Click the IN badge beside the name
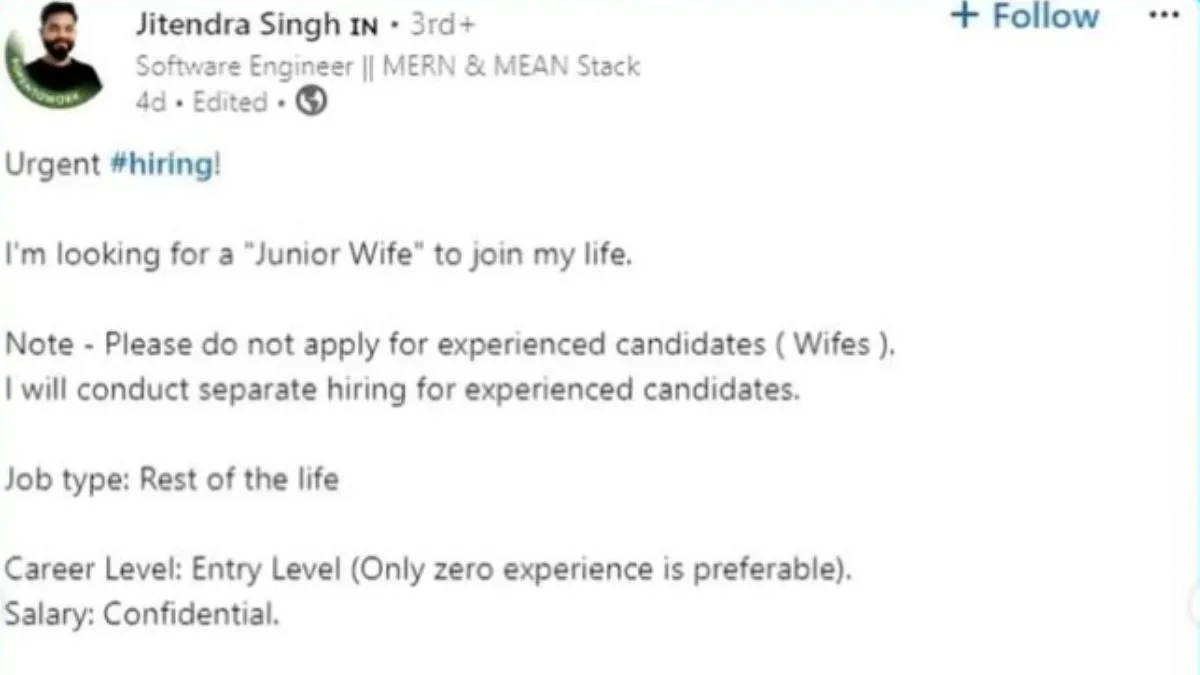 (x=362, y=29)
